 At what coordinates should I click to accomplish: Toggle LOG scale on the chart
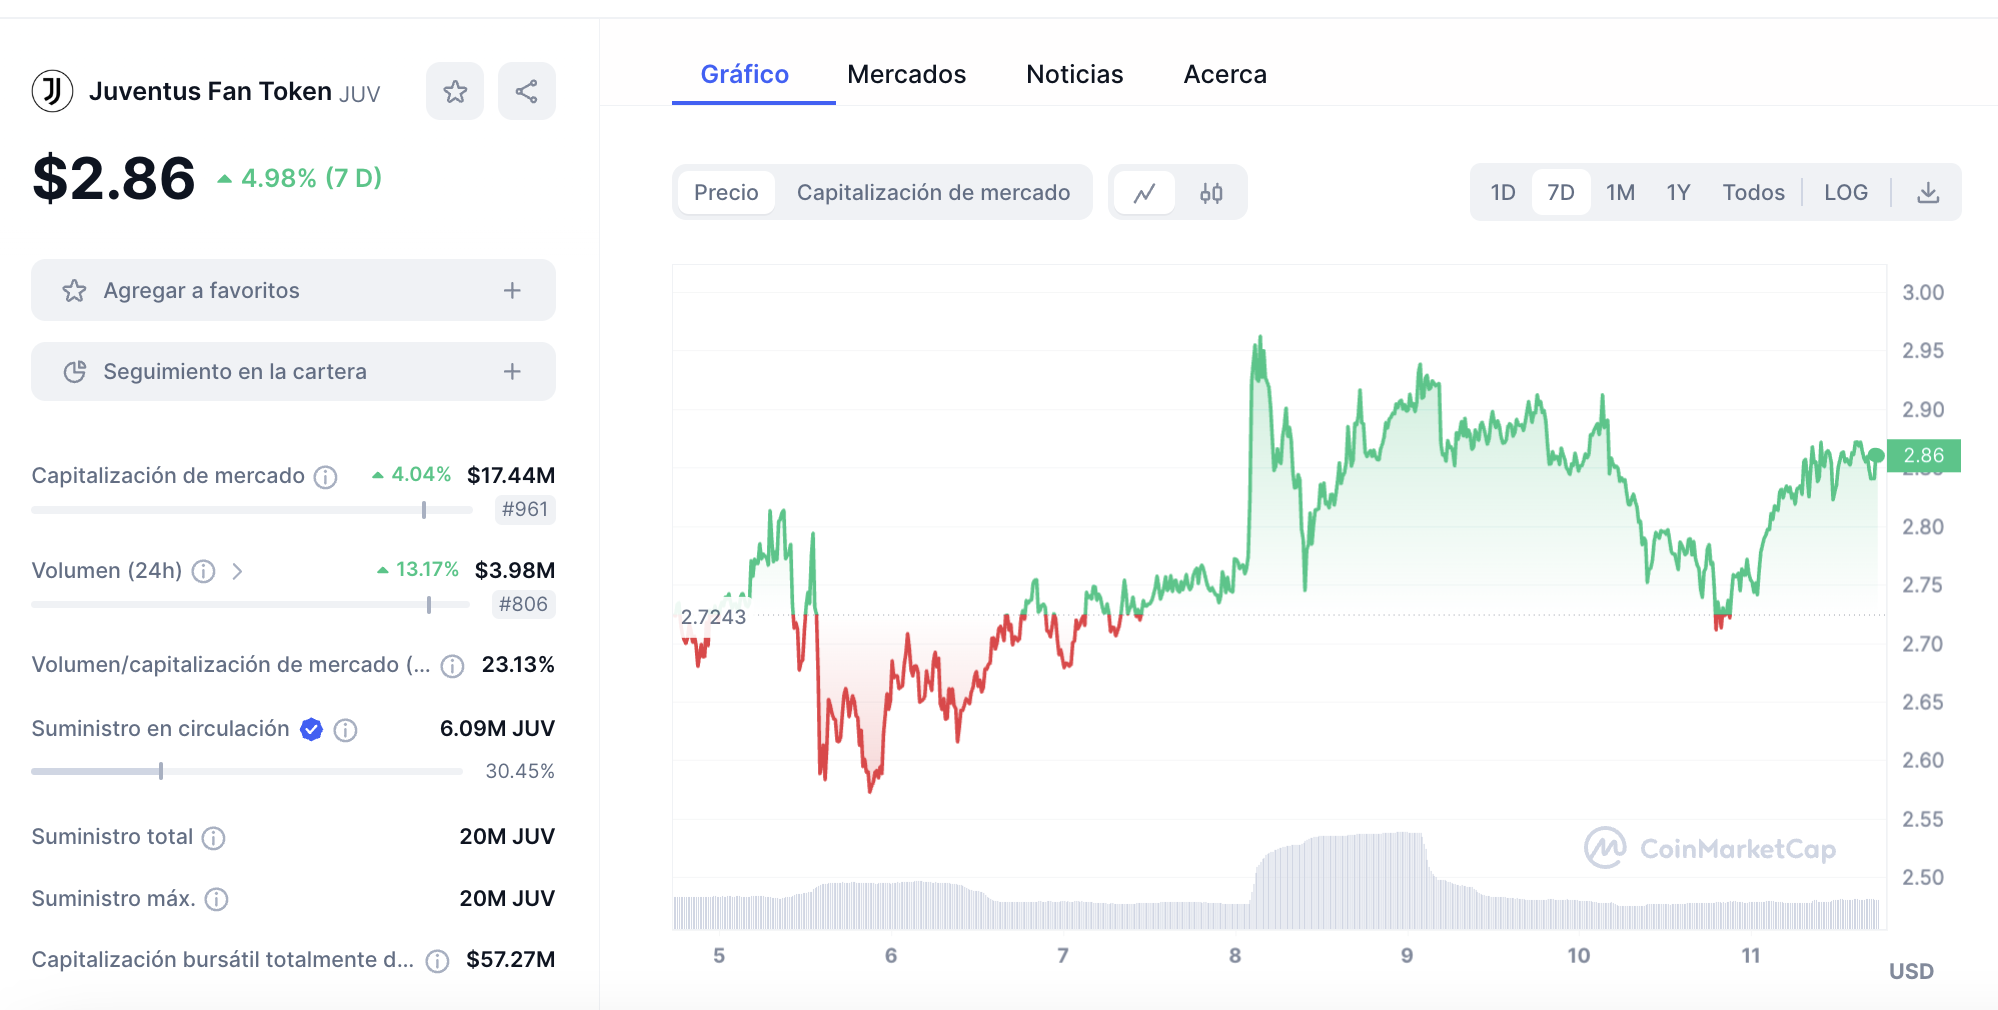1845,193
